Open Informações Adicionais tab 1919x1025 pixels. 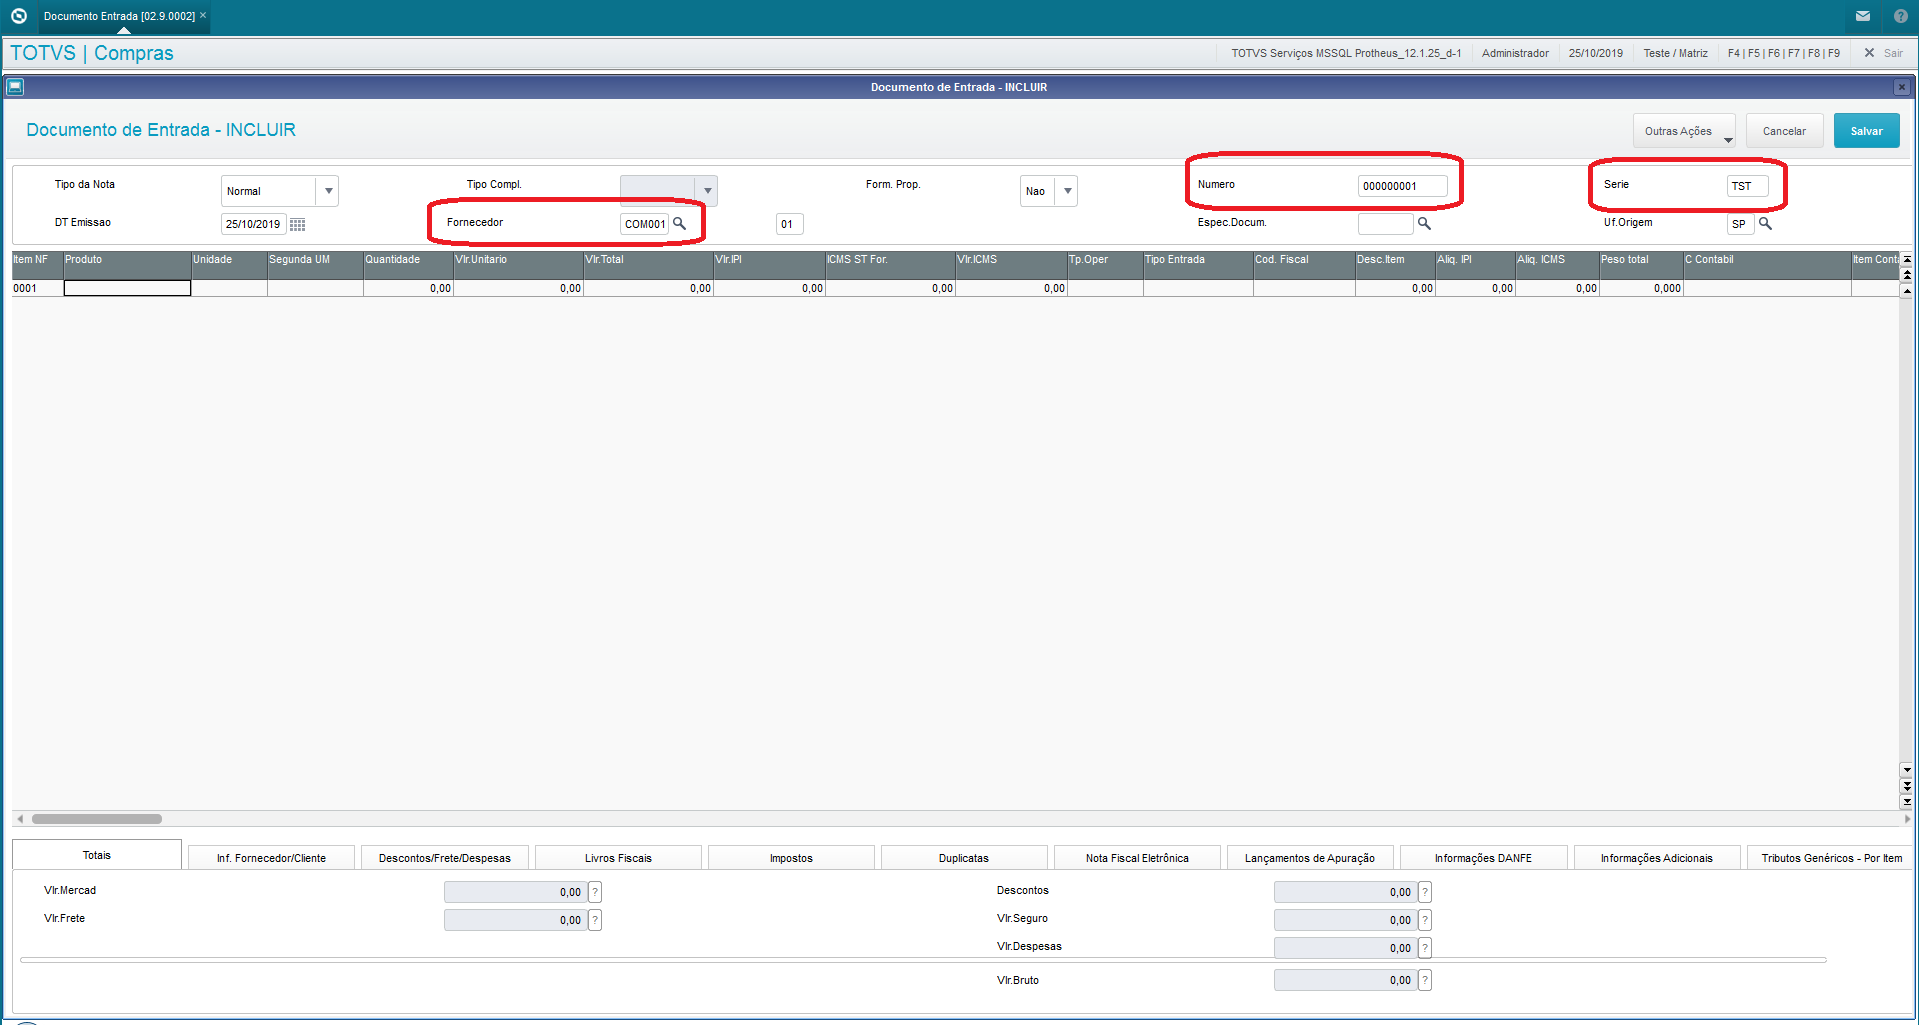pos(1656,858)
